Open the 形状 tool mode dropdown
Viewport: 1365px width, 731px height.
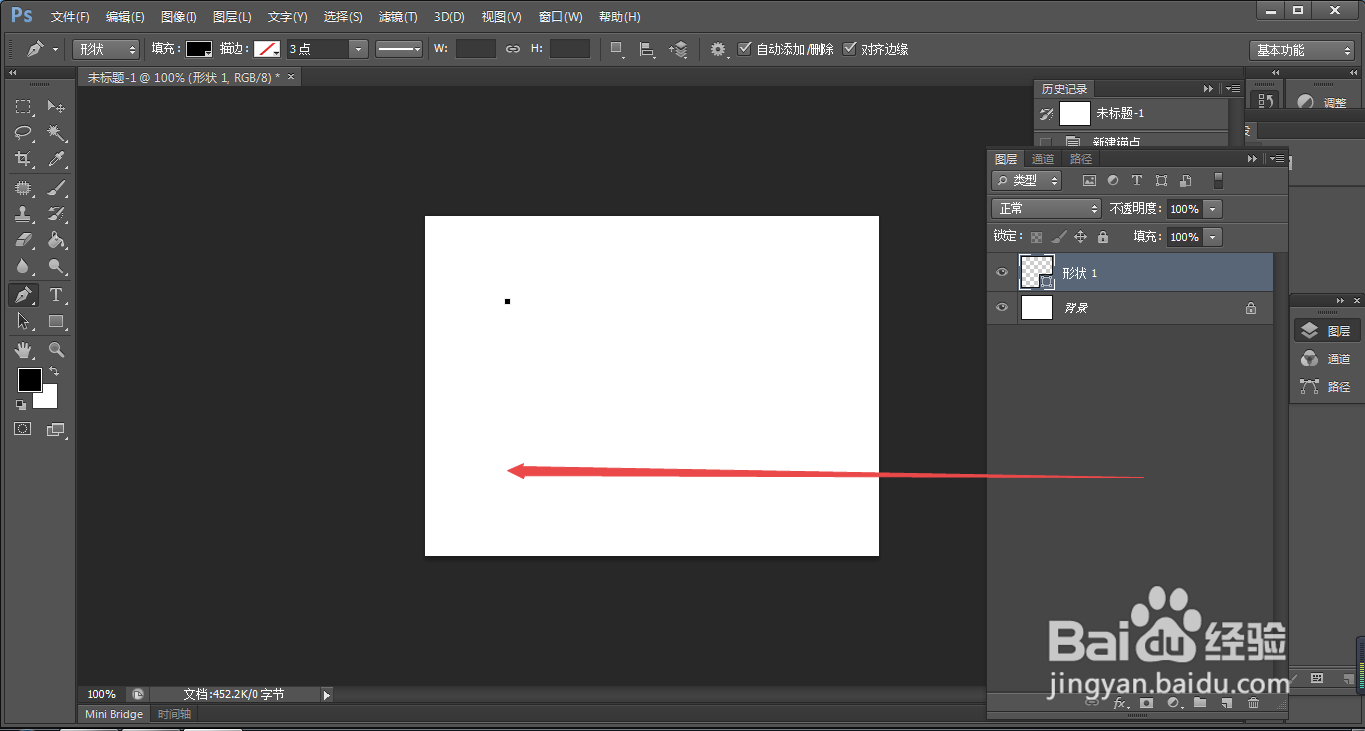(106, 49)
